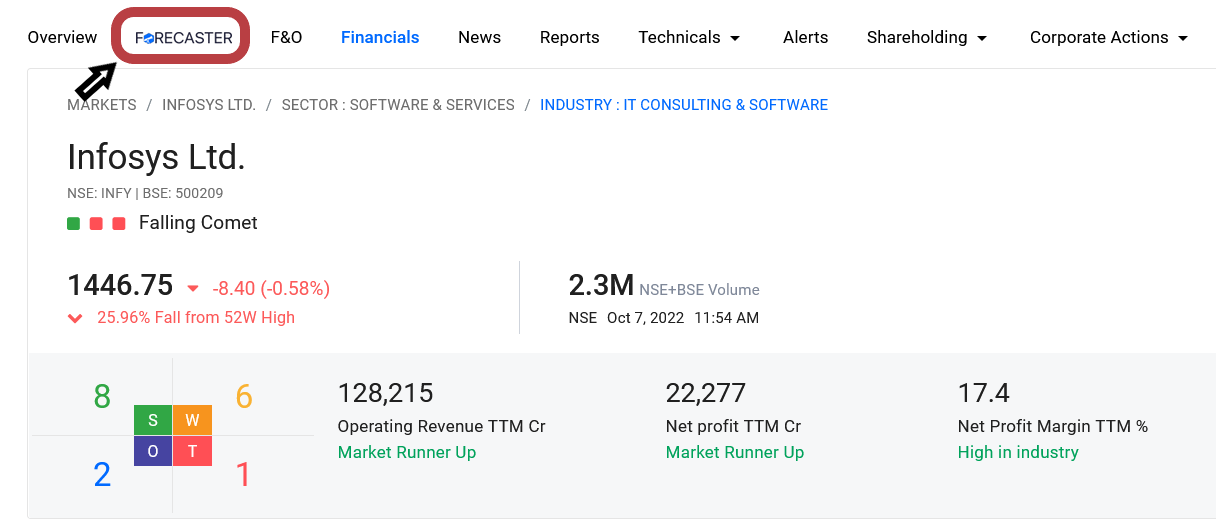
Task: Select the Financials tab
Action: tap(380, 37)
